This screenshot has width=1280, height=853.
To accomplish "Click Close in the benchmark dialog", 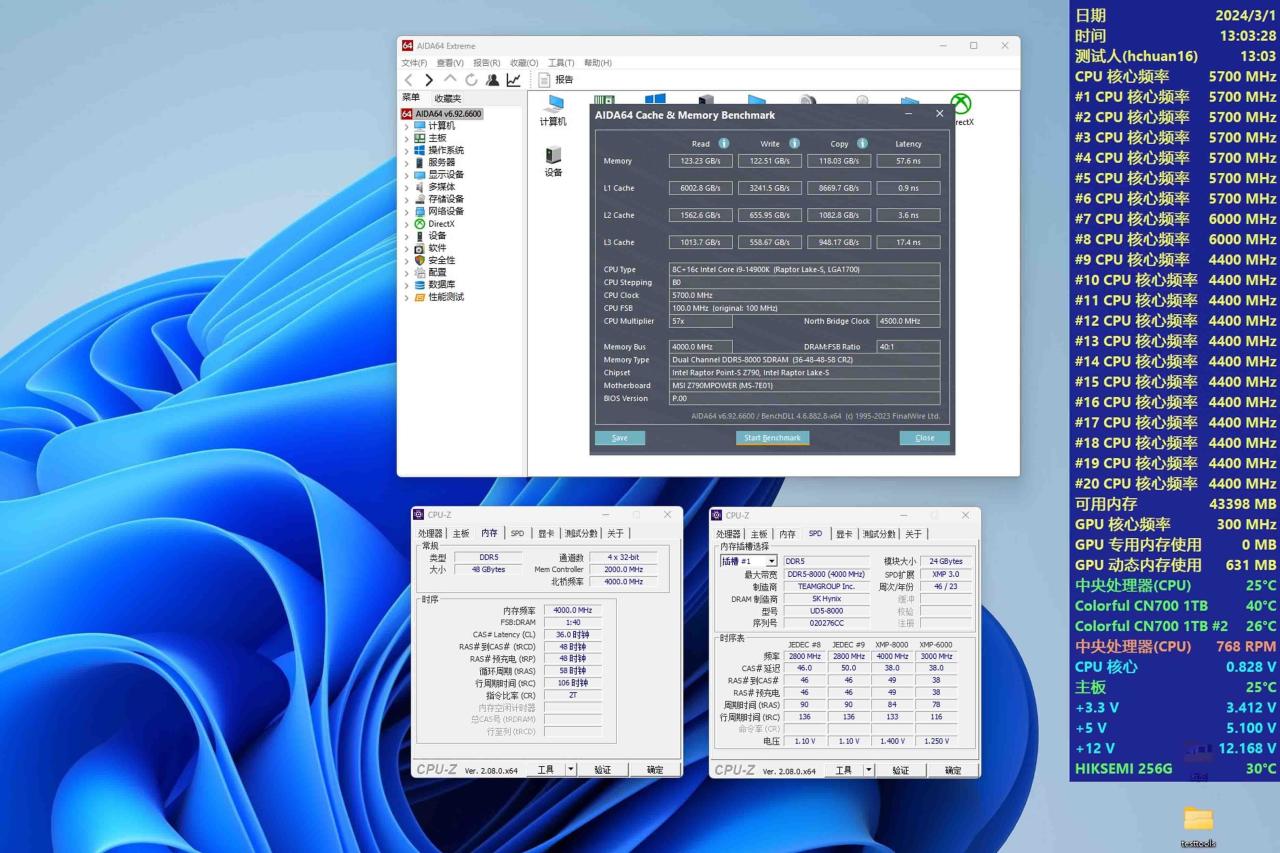I will point(924,438).
